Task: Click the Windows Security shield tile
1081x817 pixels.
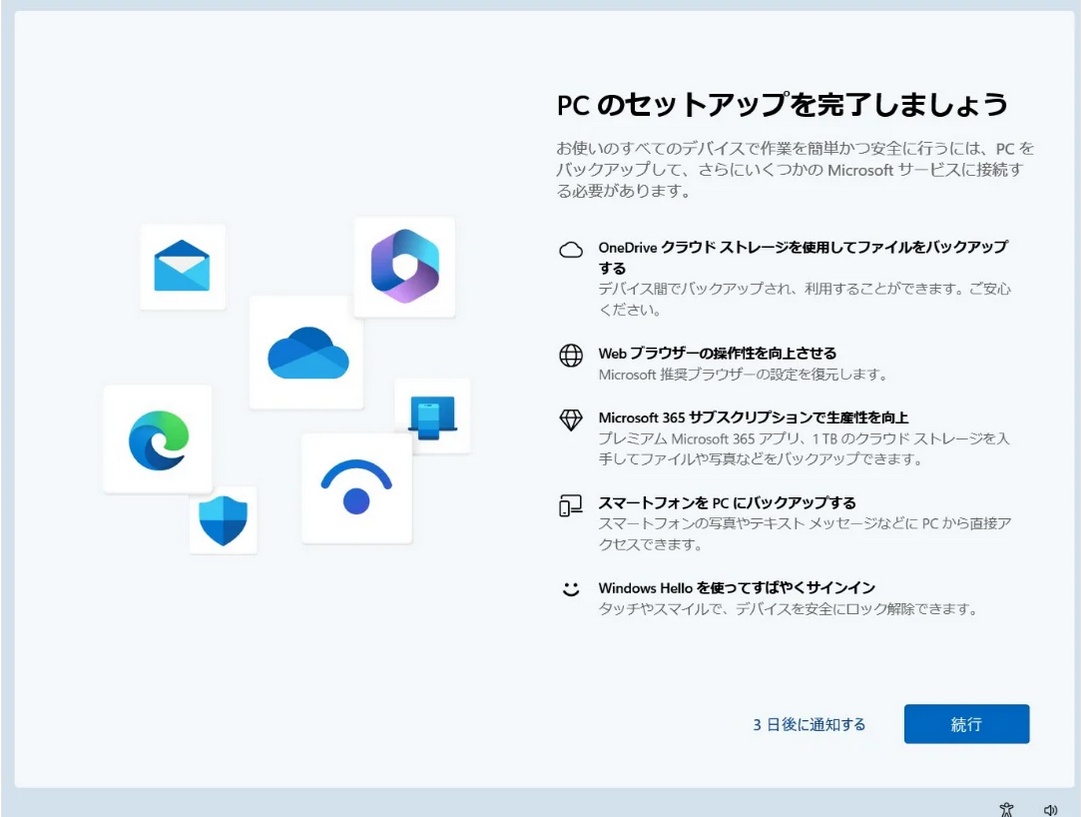Action: tap(223, 520)
